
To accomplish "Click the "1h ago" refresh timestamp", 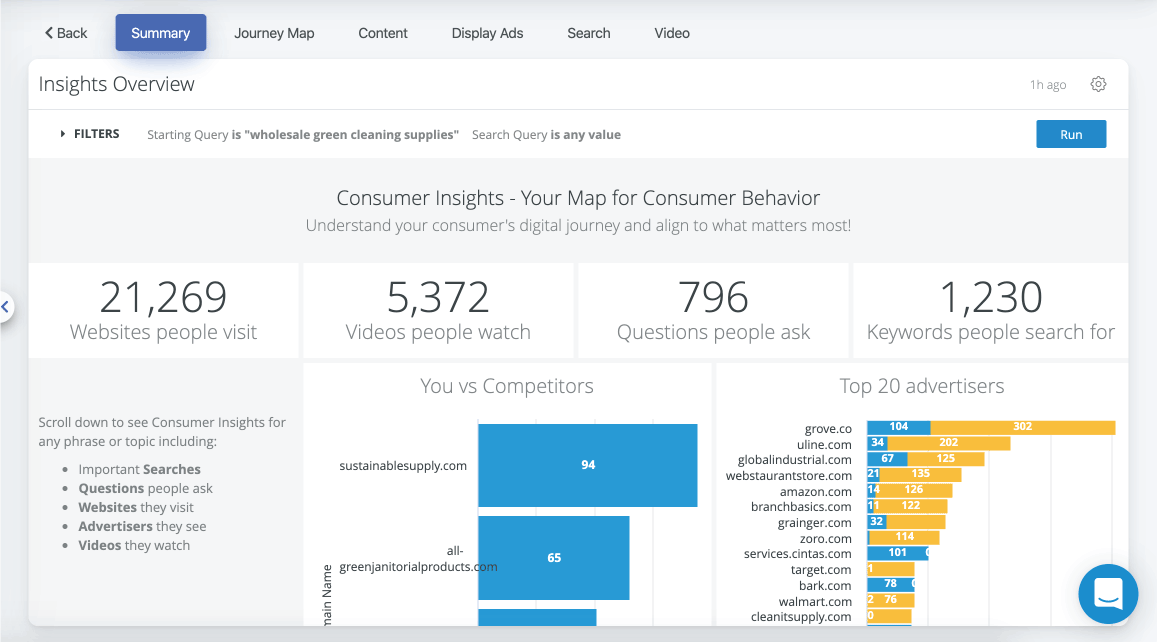I will [x=1048, y=85].
